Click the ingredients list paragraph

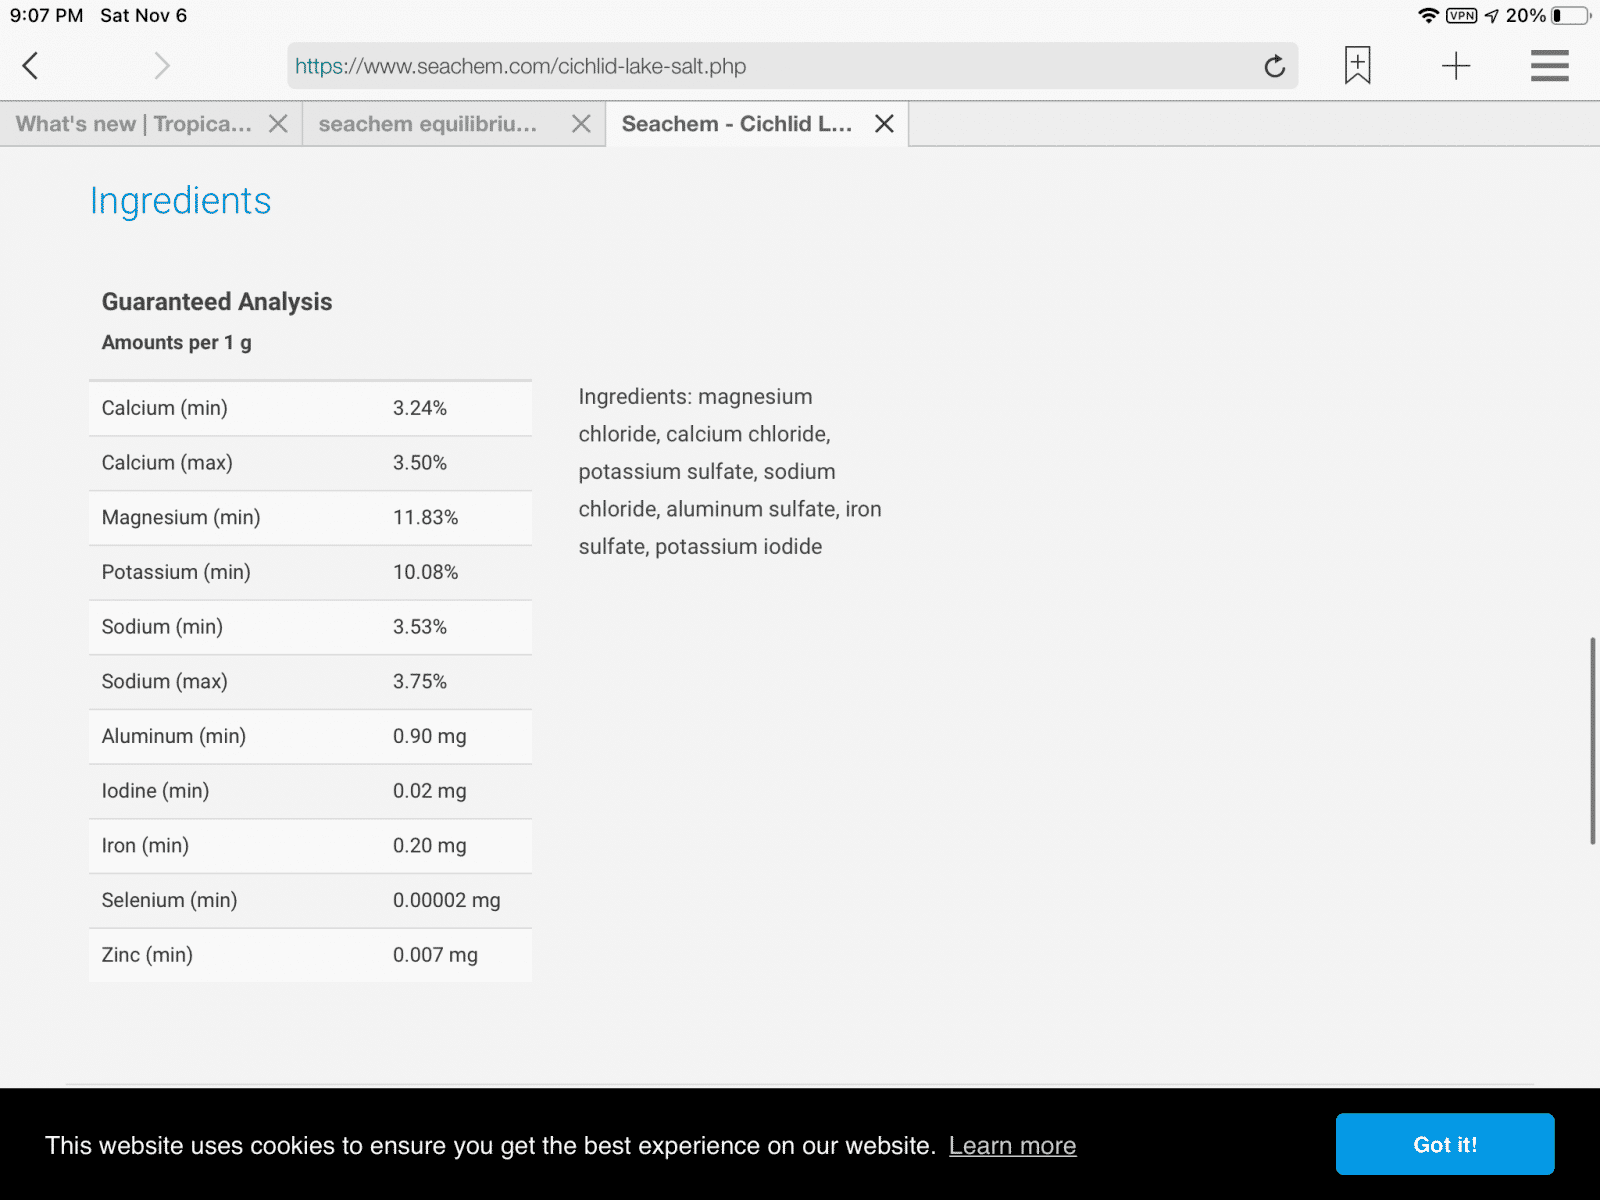pyautogui.click(x=730, y=472)
